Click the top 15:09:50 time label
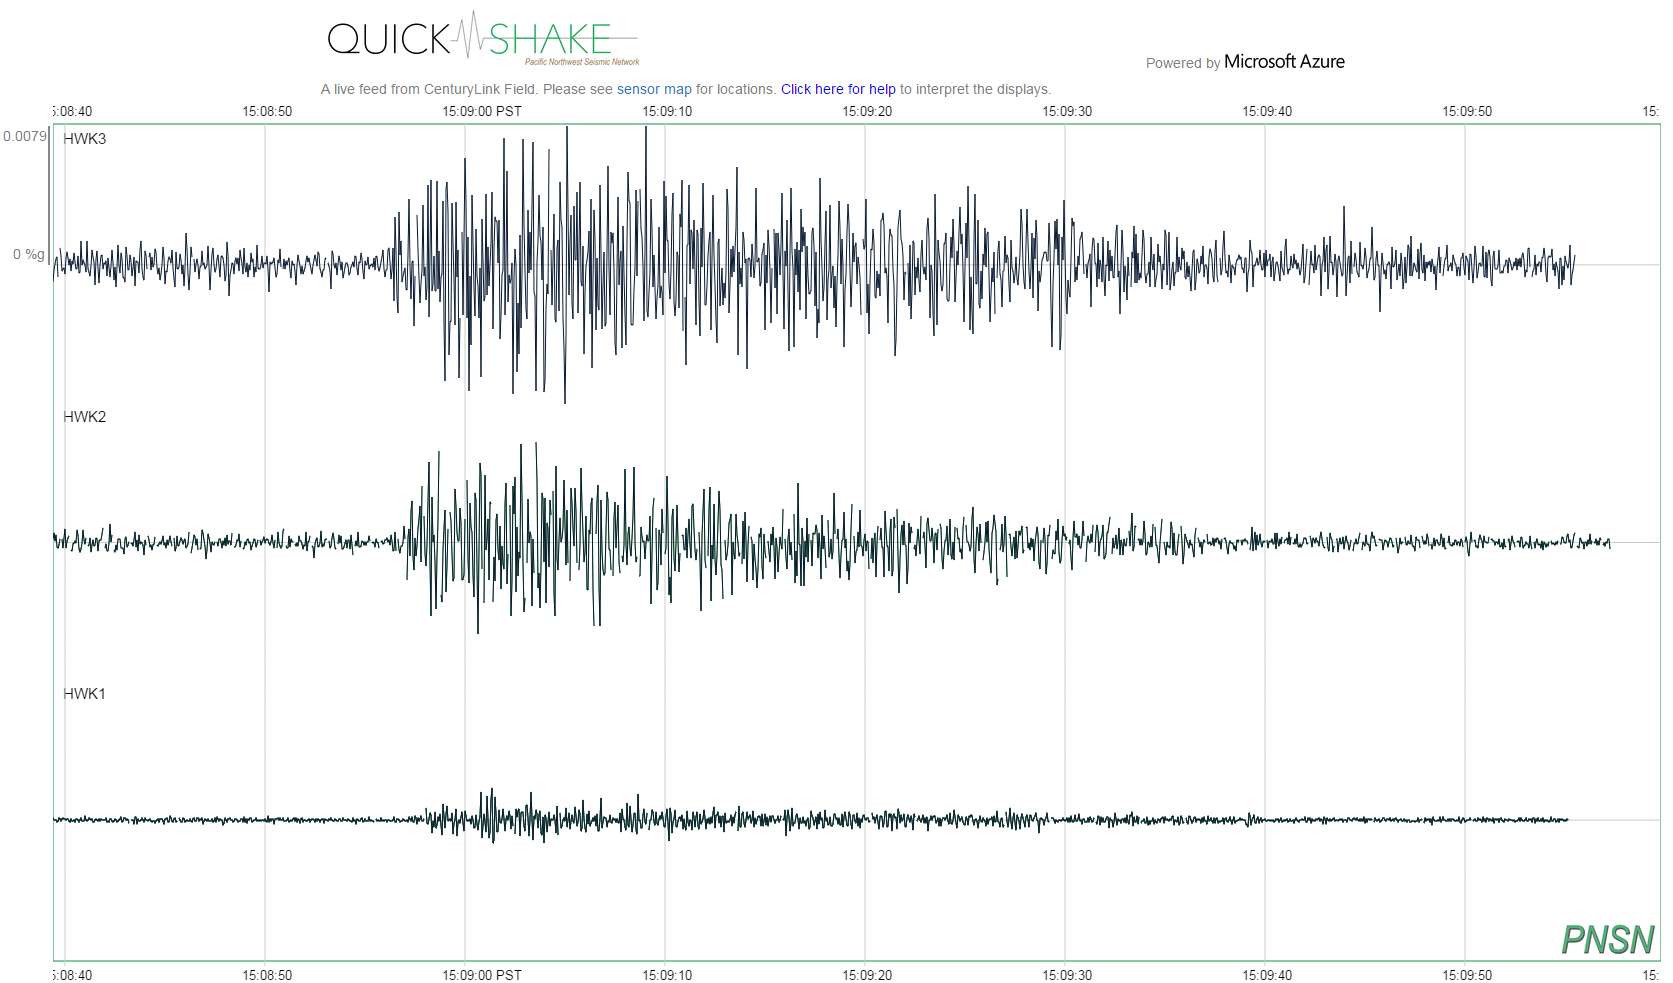 point(1467,111)
